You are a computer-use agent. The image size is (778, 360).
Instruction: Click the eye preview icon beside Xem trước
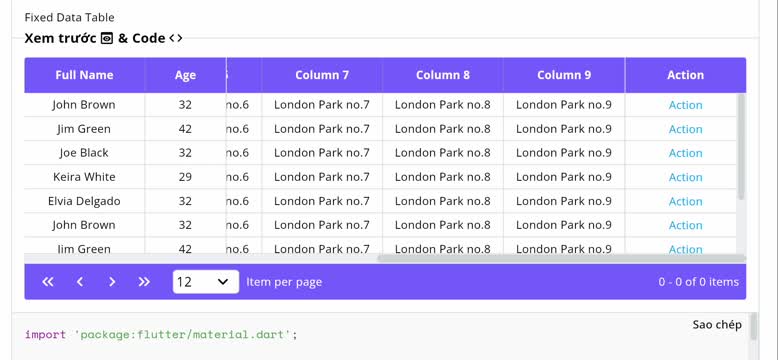tap(107, 38)
